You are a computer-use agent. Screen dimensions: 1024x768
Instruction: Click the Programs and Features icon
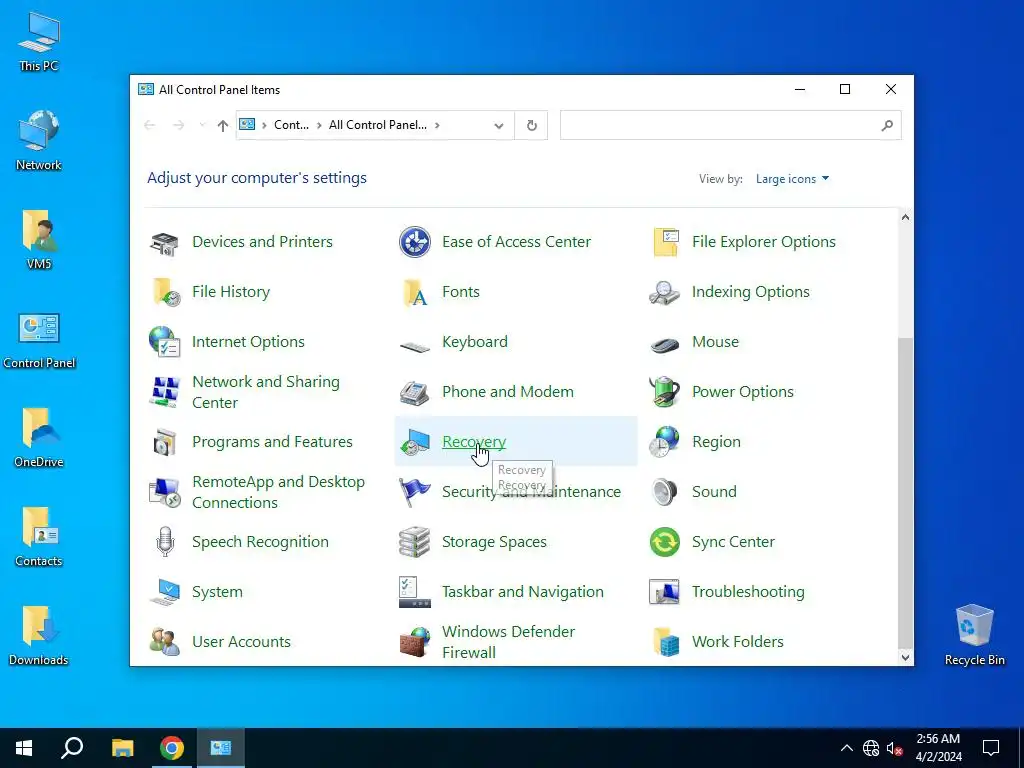164,442
